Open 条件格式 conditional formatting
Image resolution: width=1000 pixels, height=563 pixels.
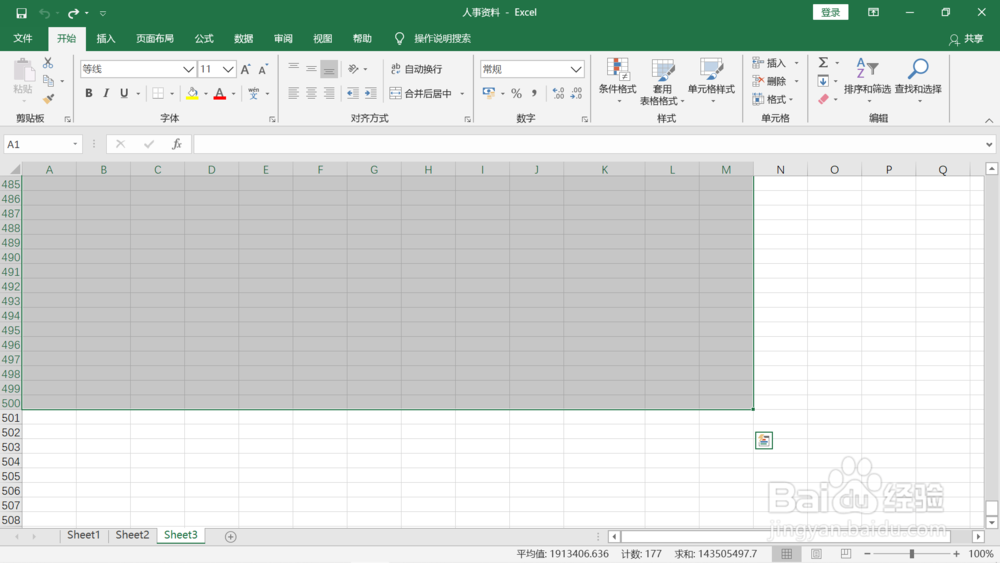tap(617, 81)
